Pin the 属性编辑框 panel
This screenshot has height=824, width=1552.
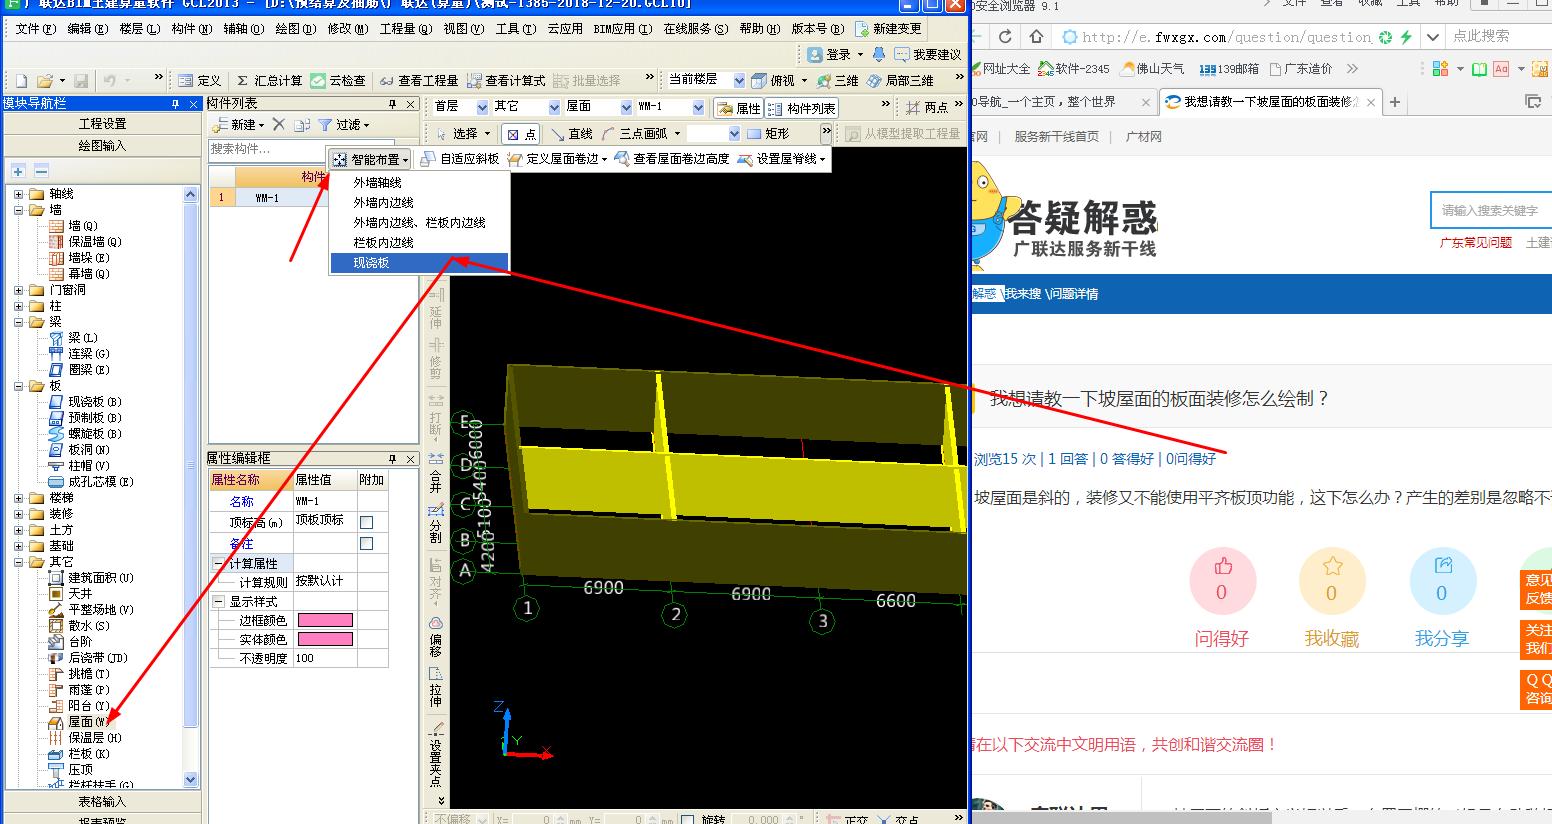(x=393, y=459)
